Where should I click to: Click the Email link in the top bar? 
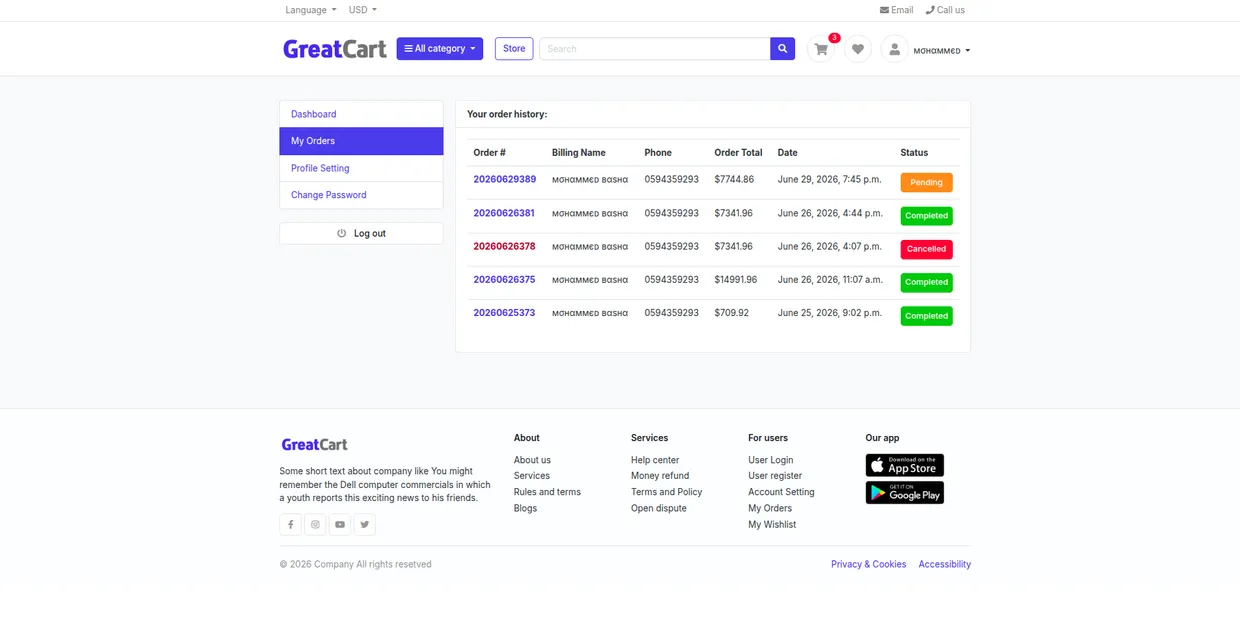coord(896,10)
